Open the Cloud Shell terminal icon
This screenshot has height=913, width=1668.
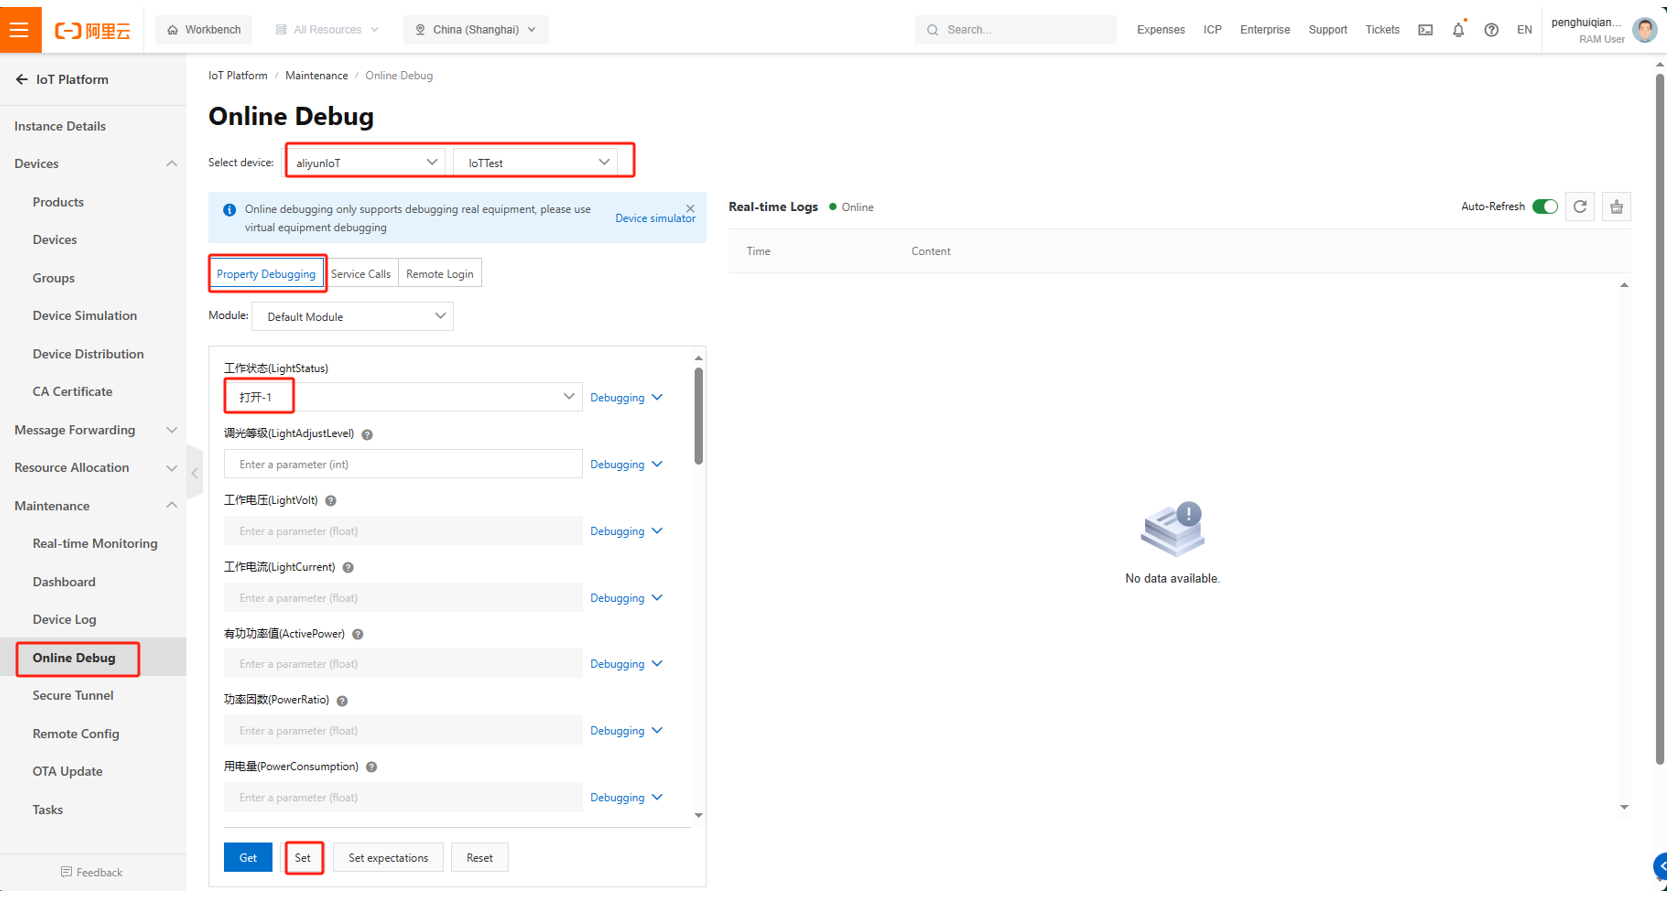click(1425, 30)
